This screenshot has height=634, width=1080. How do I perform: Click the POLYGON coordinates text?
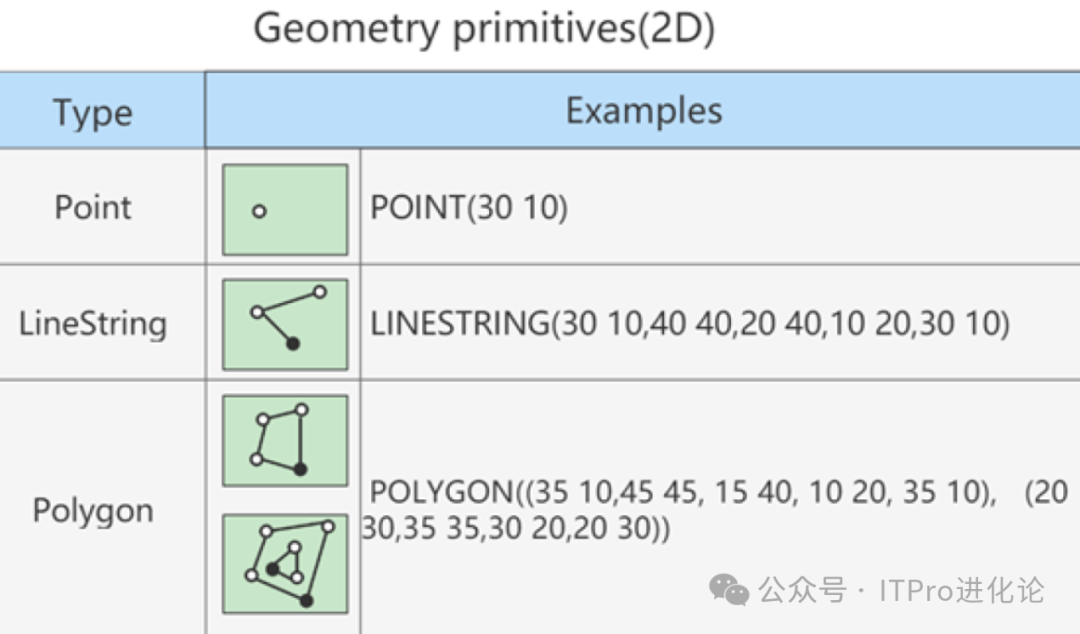tap(715, 511)
